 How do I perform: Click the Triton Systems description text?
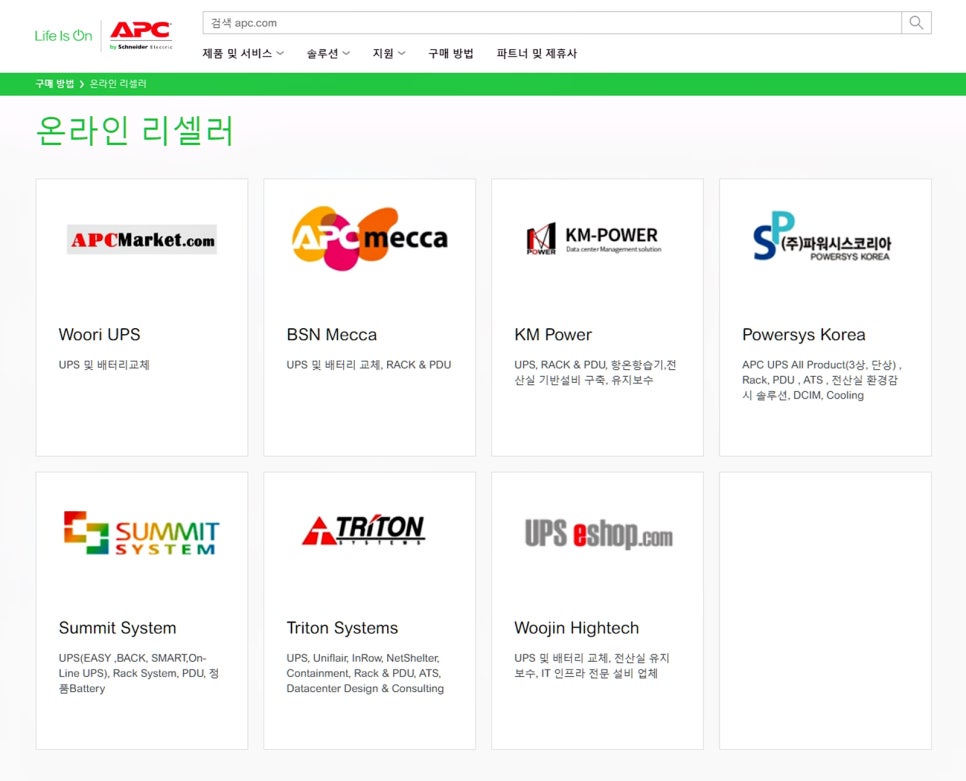point(365,673)
